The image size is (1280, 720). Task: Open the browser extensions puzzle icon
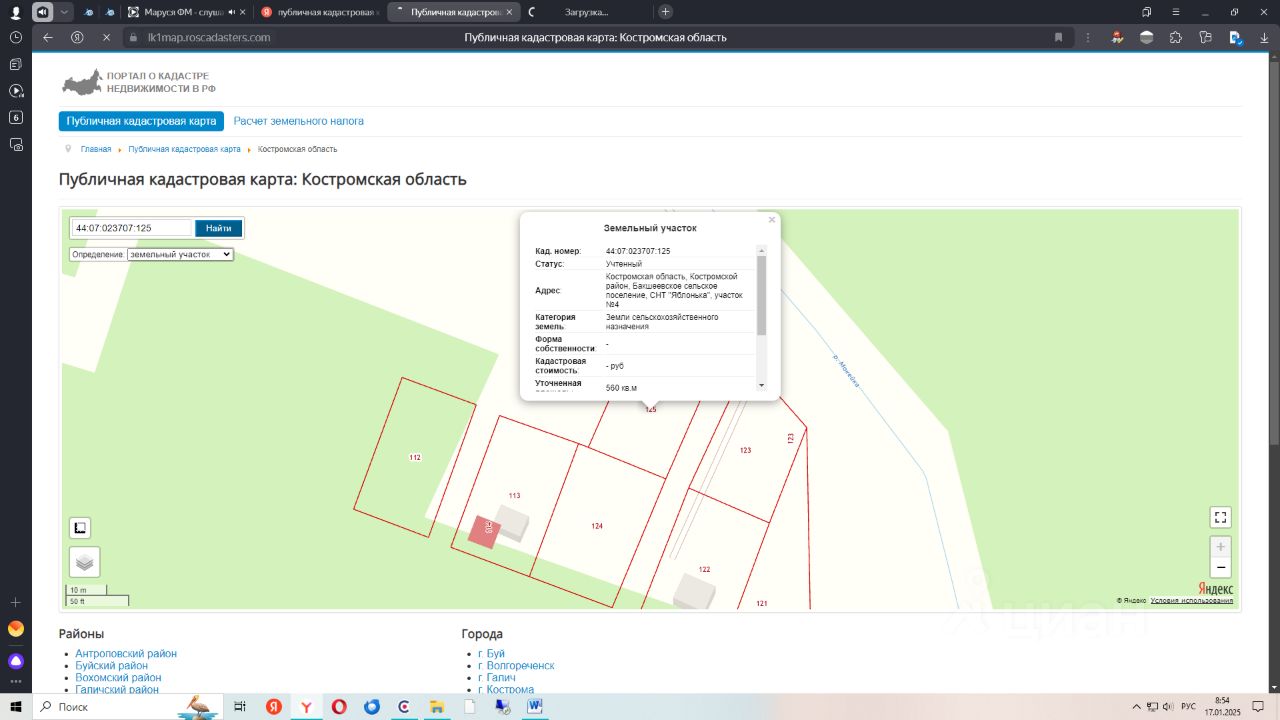click(1176, 37)
